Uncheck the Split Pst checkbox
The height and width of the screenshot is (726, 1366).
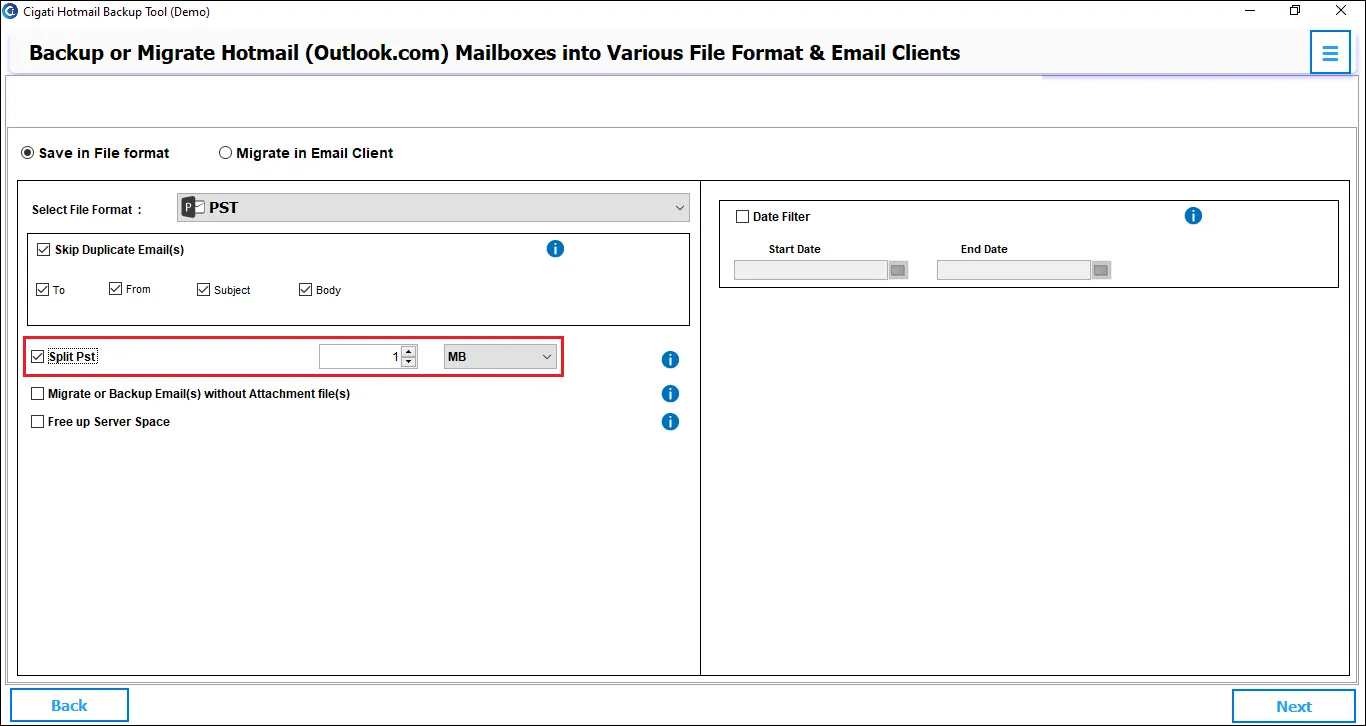[x=38, y=356]
